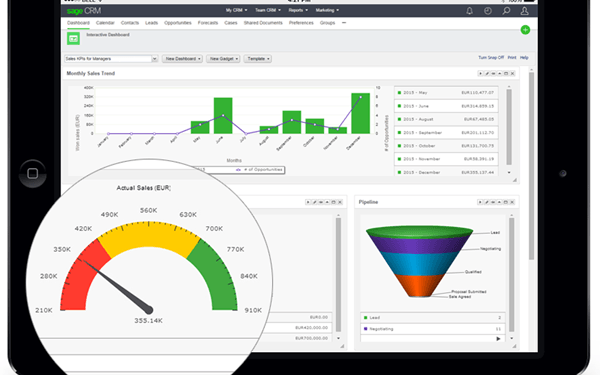Open the New Gadget dropdown button
This screenshot has width=600, height=375.
pyautogui.click(x=223, y=59)
